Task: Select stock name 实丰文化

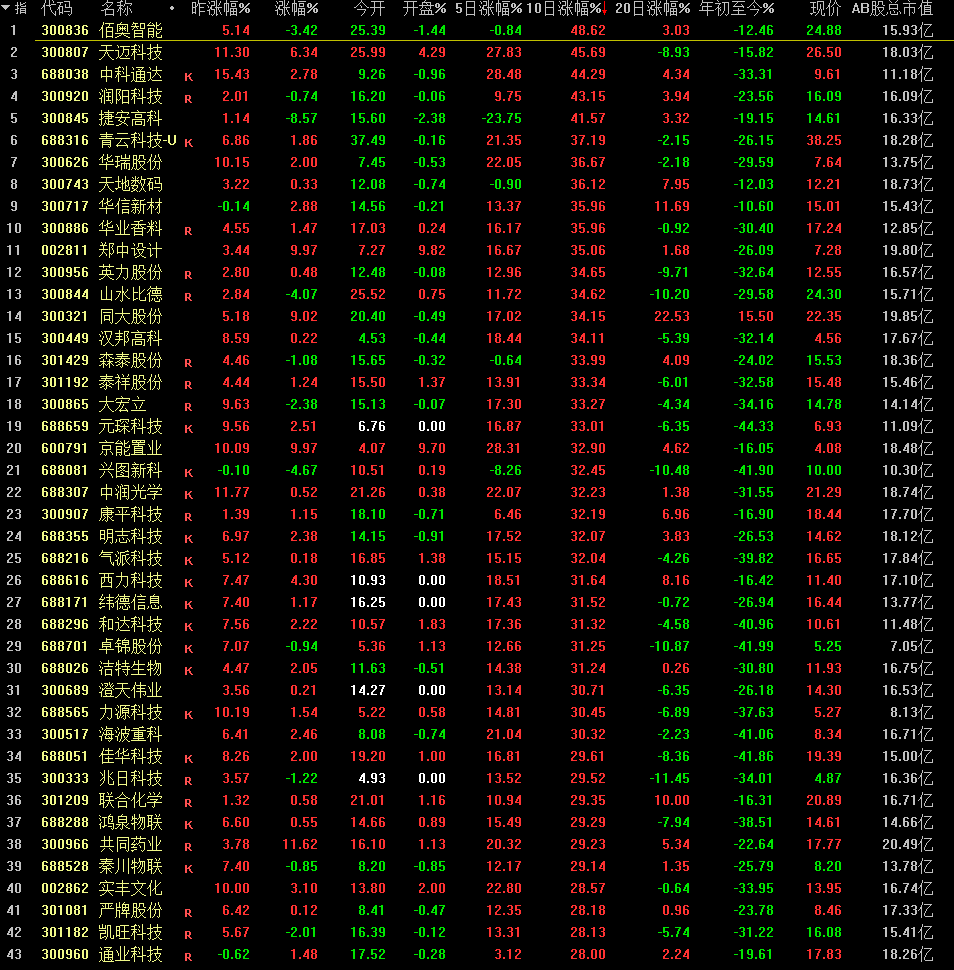Action: pyautogui.click(x=131, y=888)
